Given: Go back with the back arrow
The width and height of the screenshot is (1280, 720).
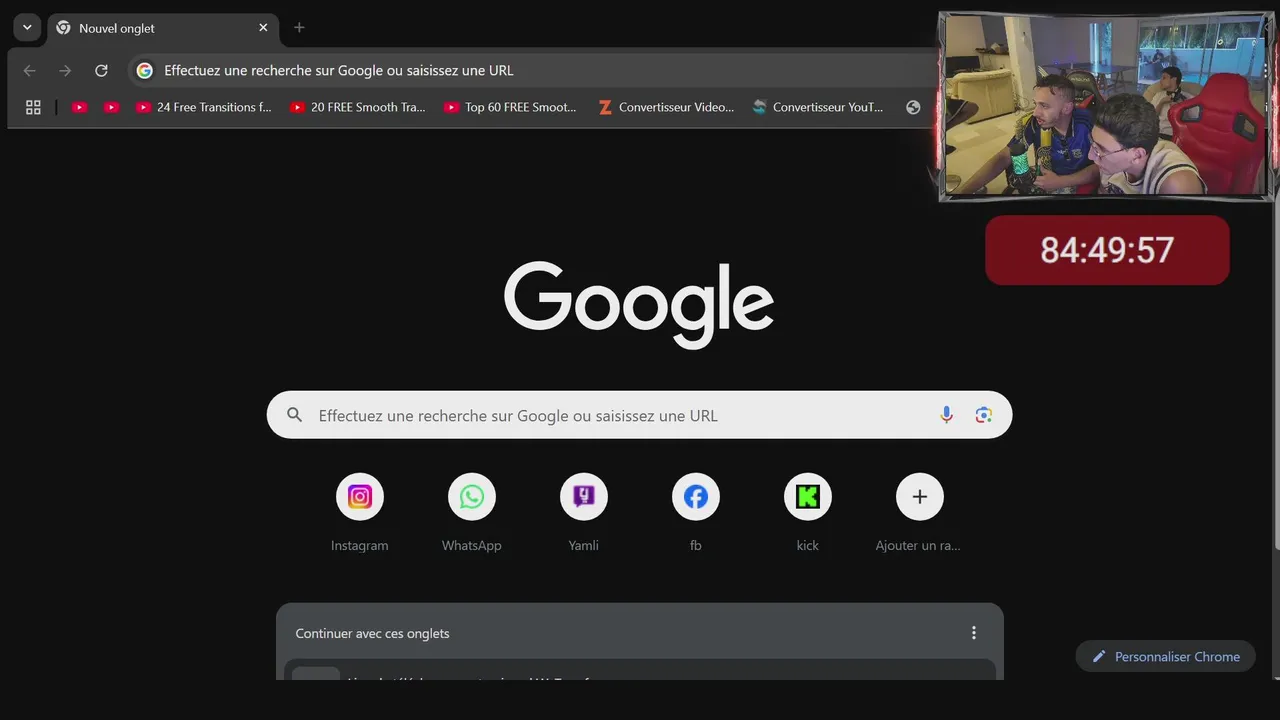Looking at the screenshot, I should coord(29,70).
